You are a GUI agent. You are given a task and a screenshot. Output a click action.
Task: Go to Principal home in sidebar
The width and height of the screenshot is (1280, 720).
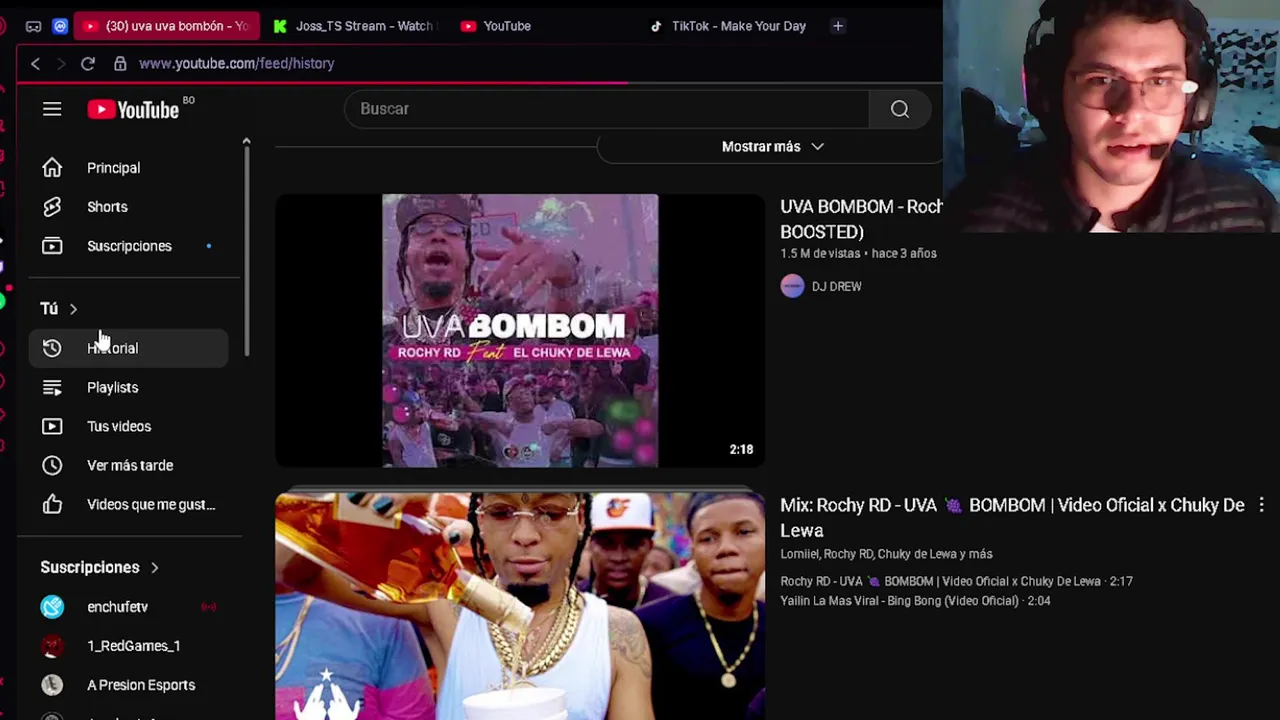pyautogui.click(x=128, y=168)
